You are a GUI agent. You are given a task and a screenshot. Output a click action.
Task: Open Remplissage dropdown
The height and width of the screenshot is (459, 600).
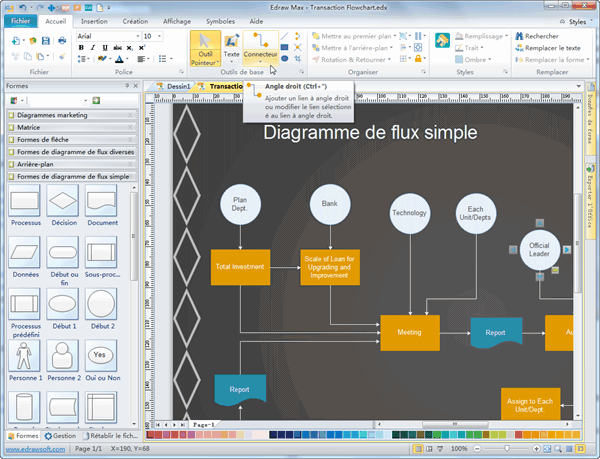506,36
